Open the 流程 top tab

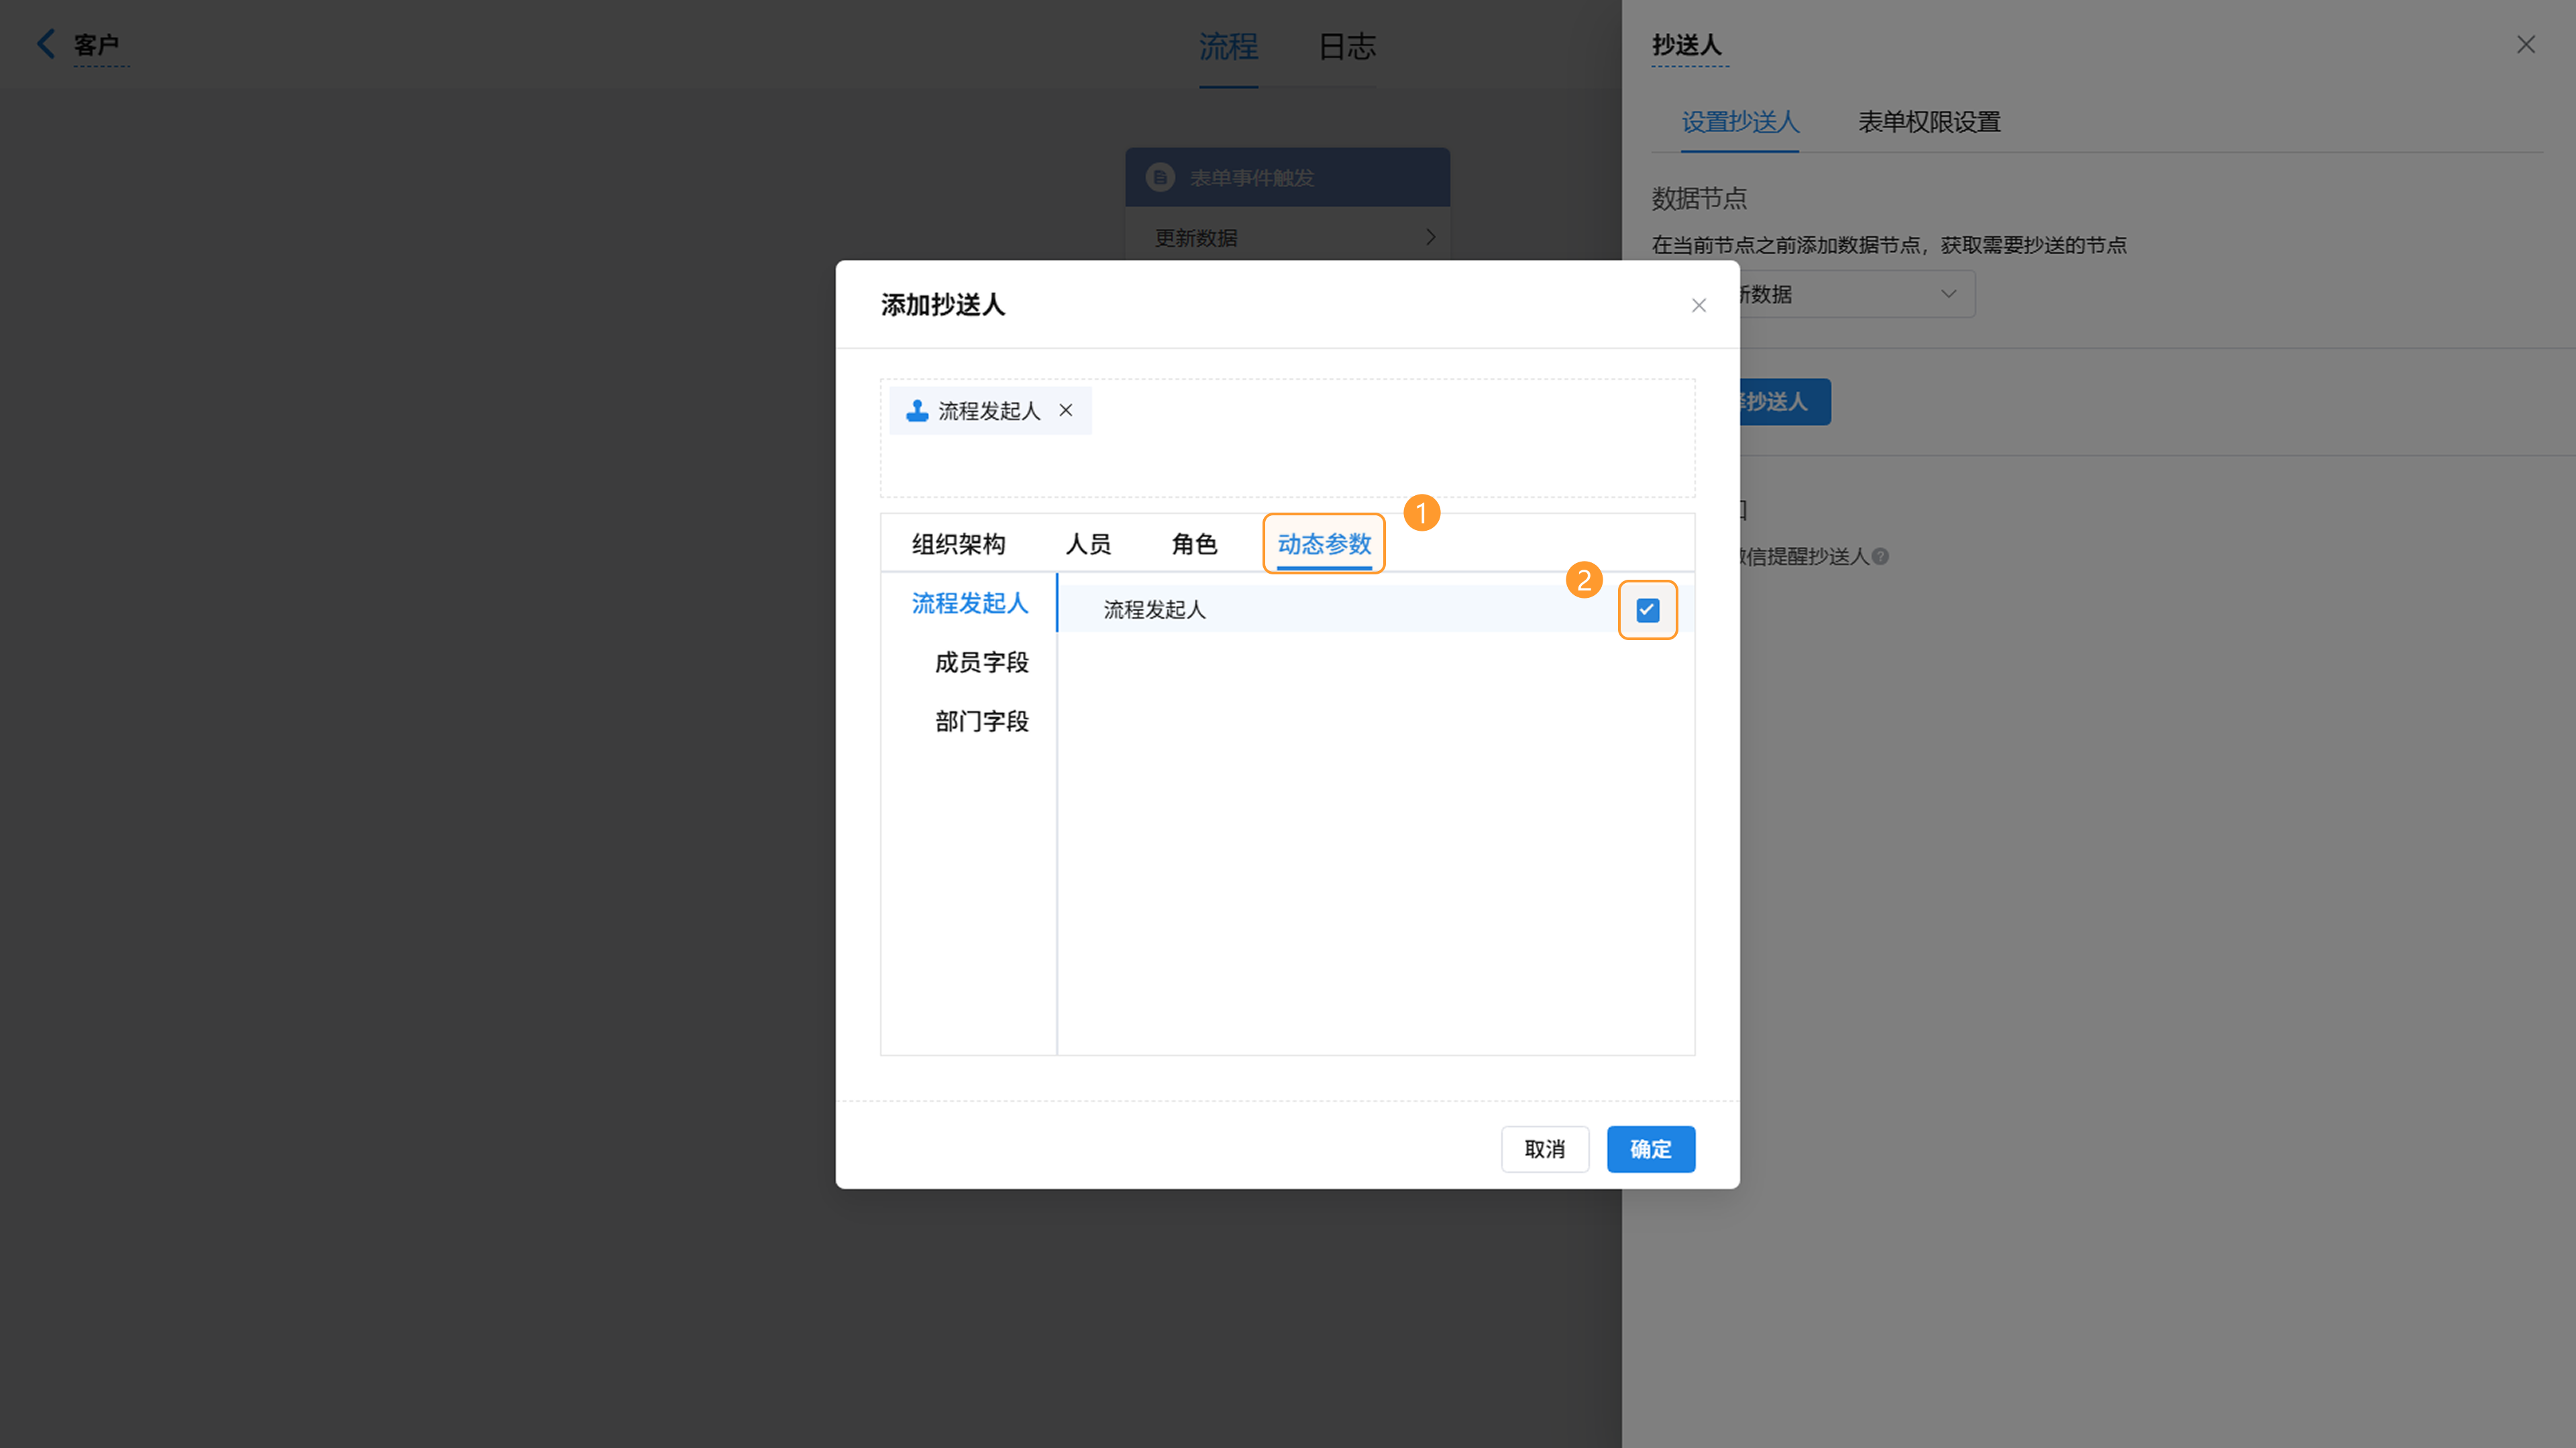(x=1228, y=46)
